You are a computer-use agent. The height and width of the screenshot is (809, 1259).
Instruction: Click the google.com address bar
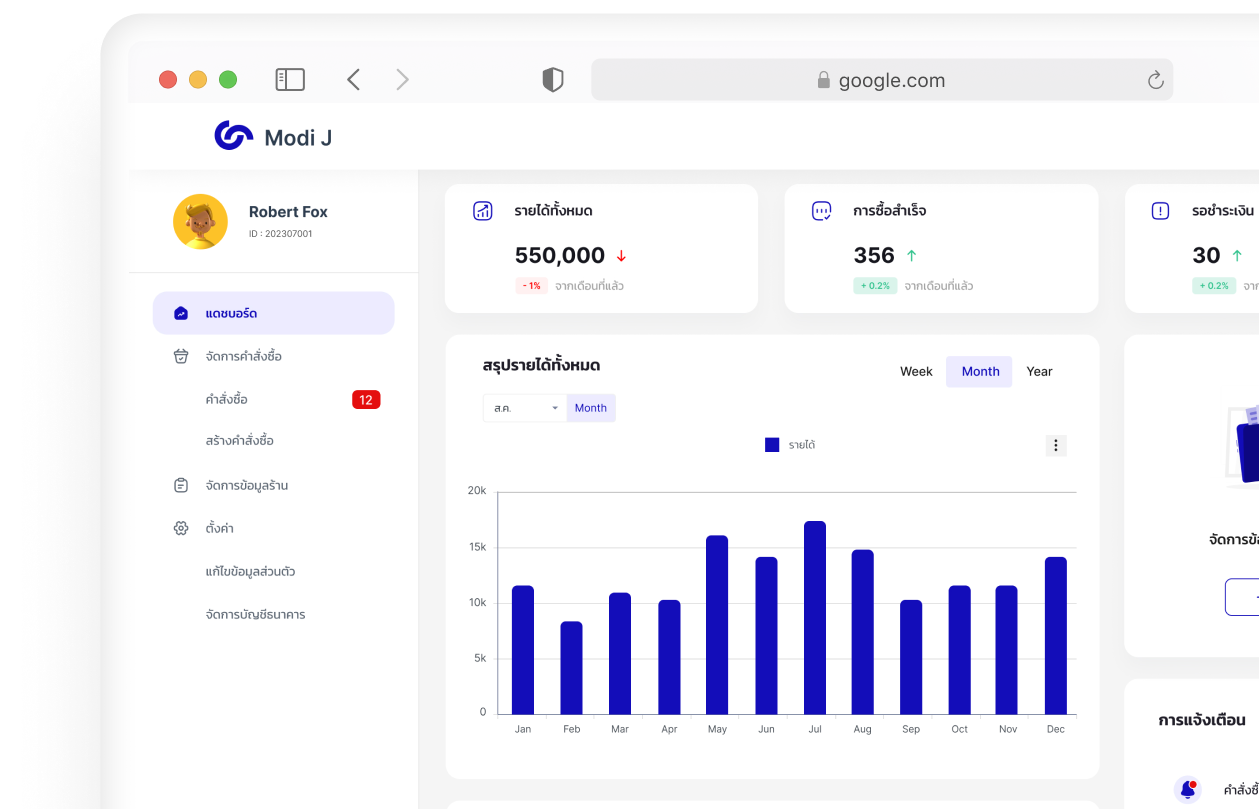click(x=882, y=80)
